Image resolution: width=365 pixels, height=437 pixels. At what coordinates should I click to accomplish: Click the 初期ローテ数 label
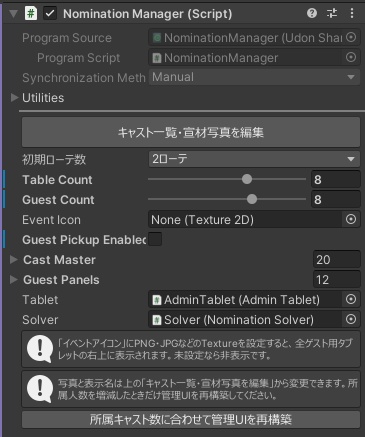(54, 159)
